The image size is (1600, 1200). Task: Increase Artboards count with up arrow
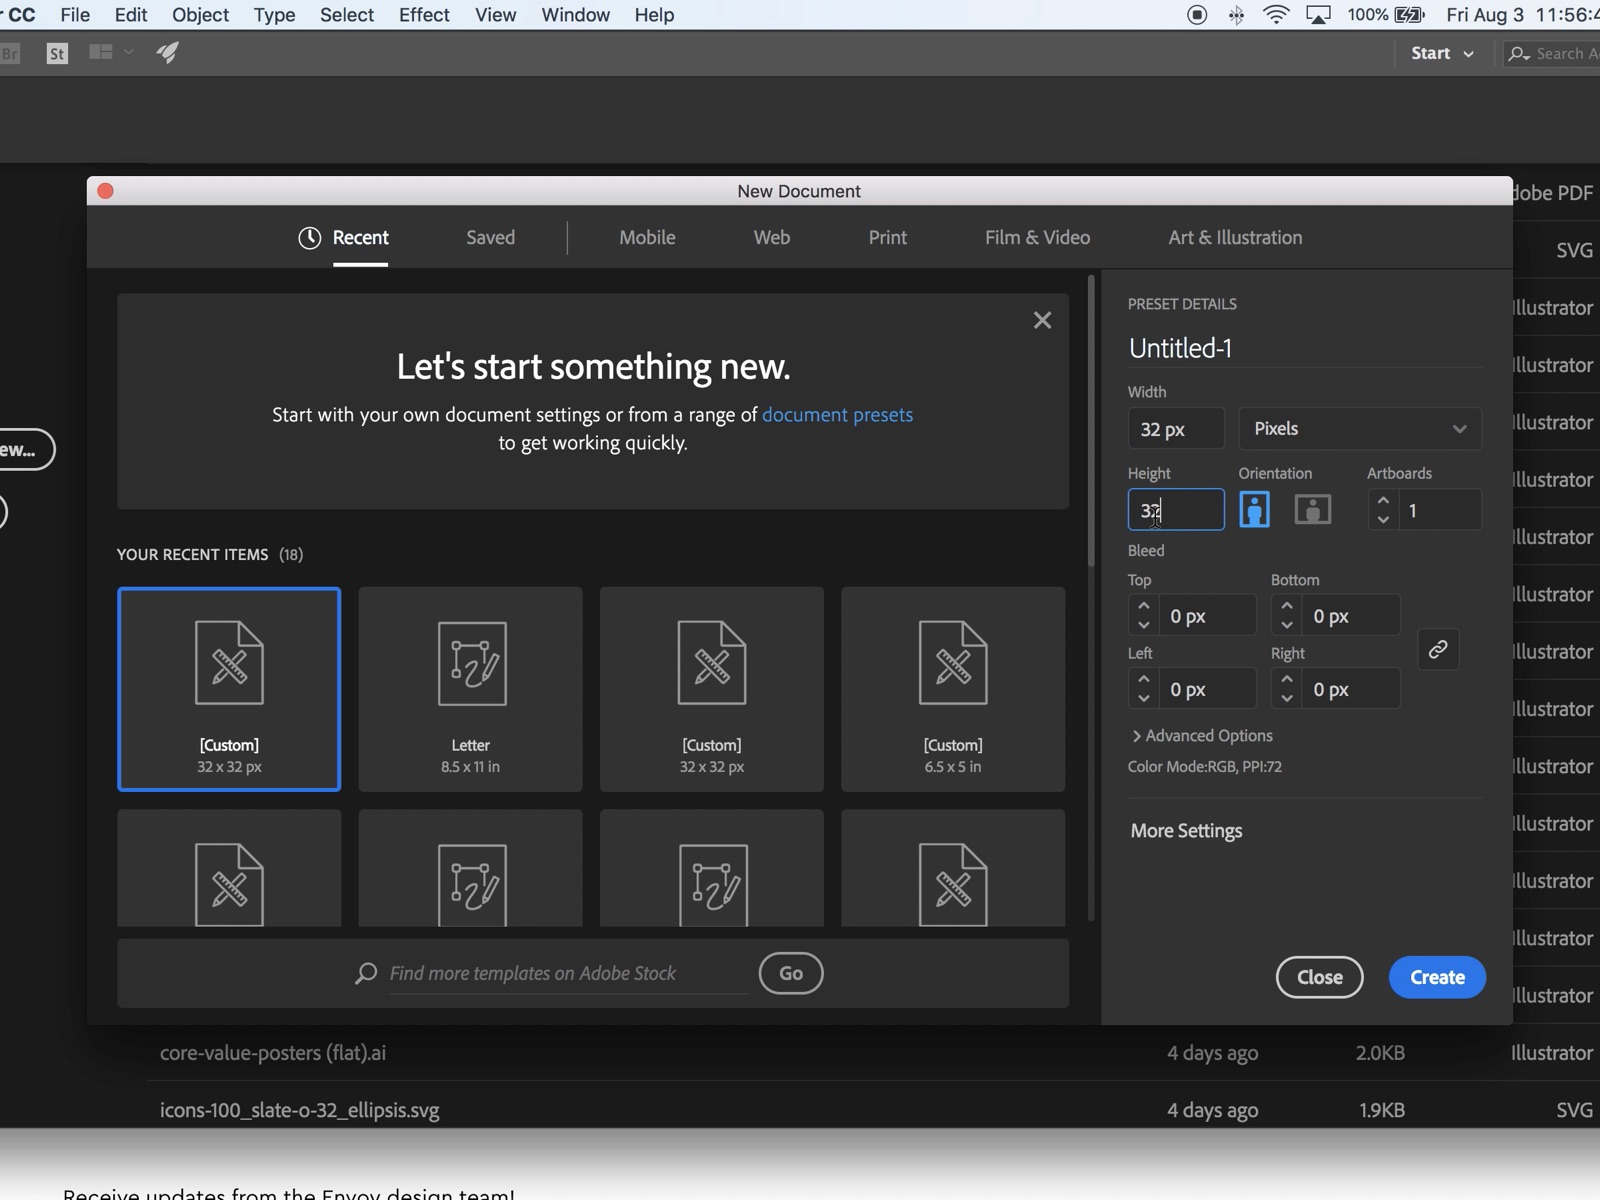[x=1383, y=501]
